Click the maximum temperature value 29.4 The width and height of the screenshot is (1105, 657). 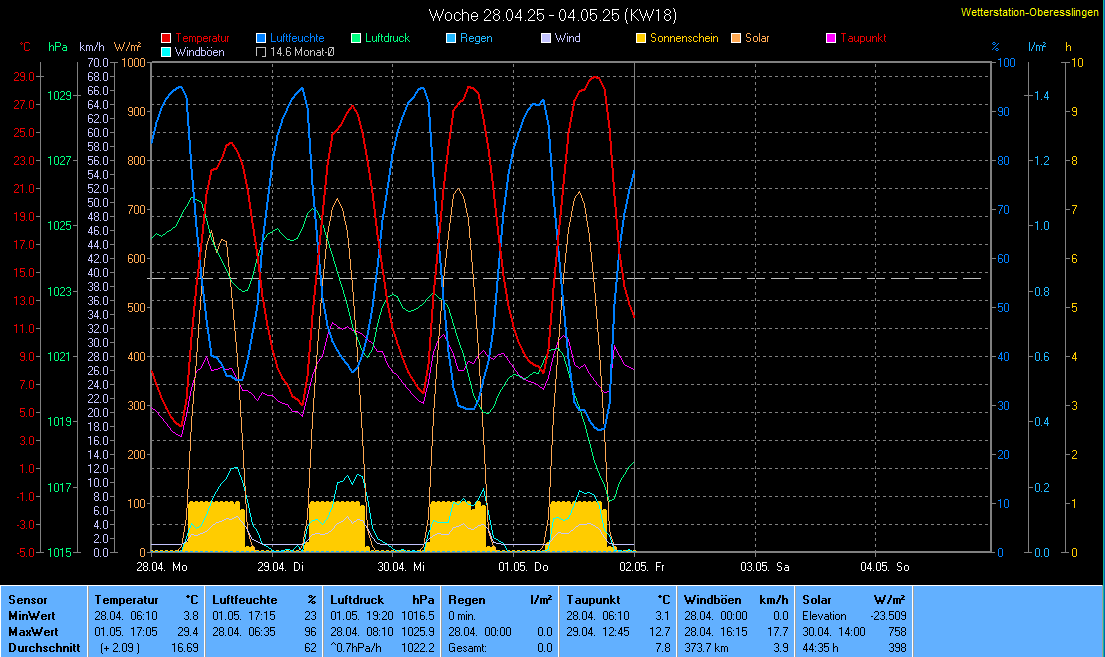187,632
